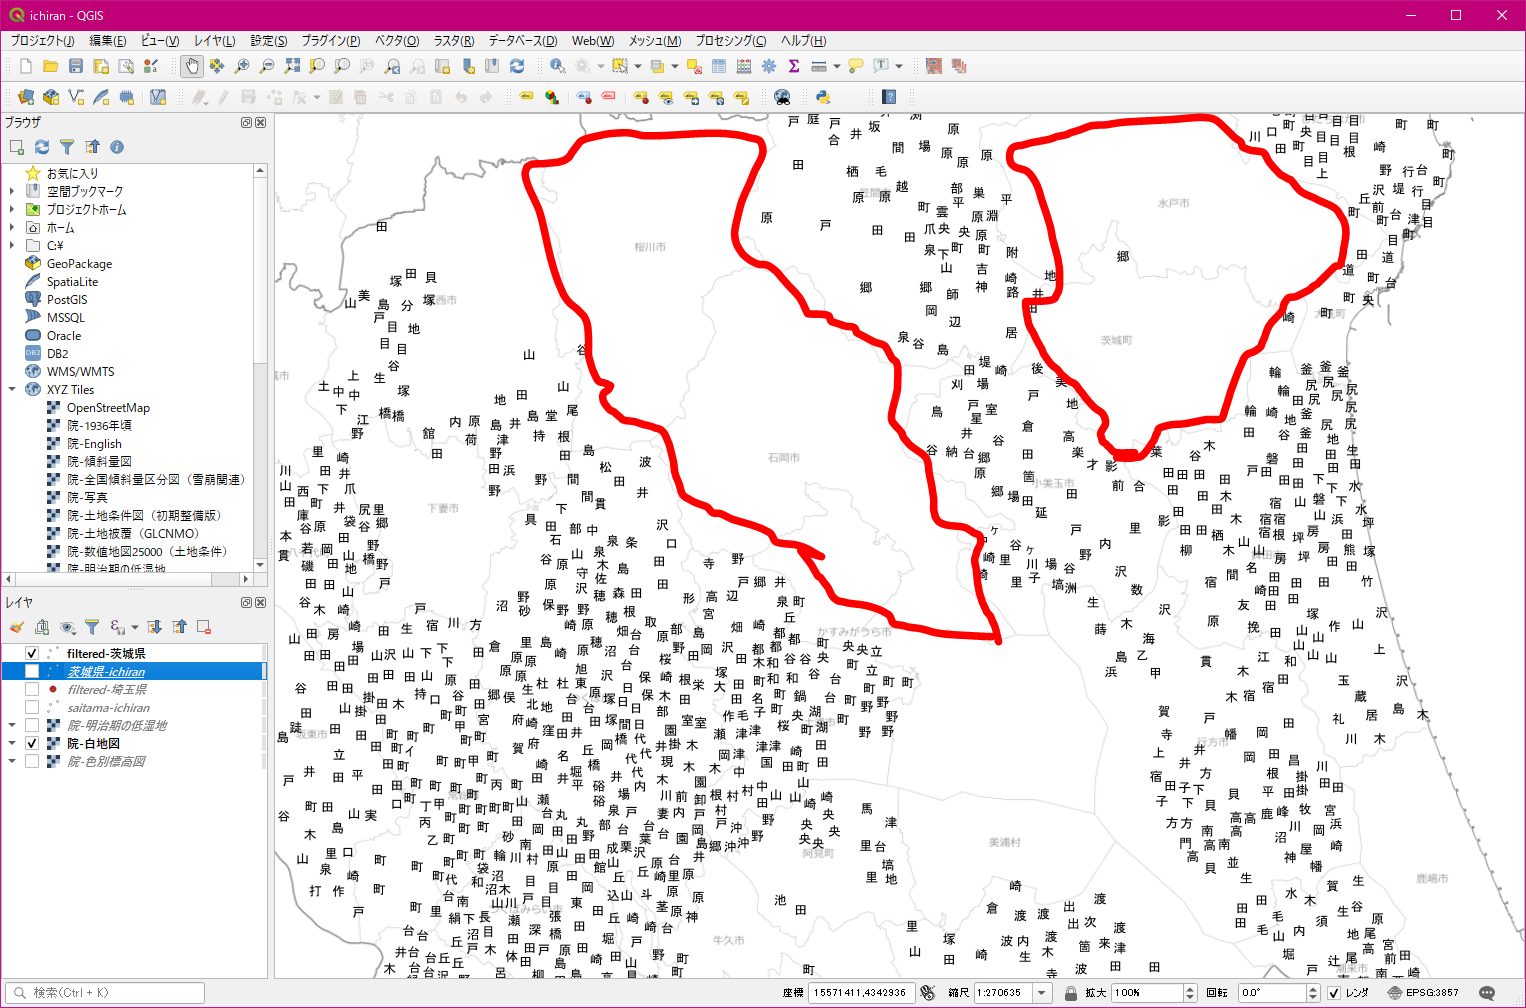Image resolution: width=1526 pixels, height=1008 pixels.
Task: Toggle the レンダ render checkbox
Action: pyautogui.click(x=1333, y=993)
